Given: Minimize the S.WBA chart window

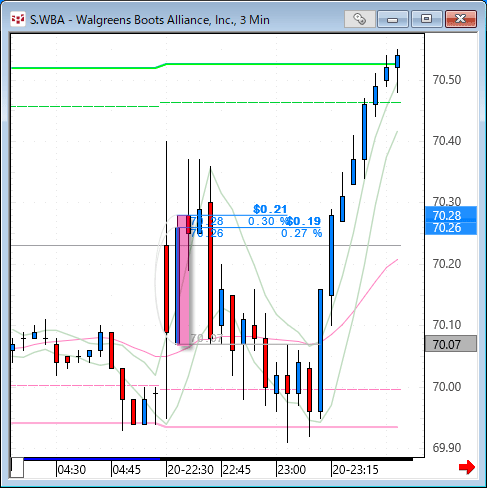Looking at the screenshot, I should (x=393, y=19).
